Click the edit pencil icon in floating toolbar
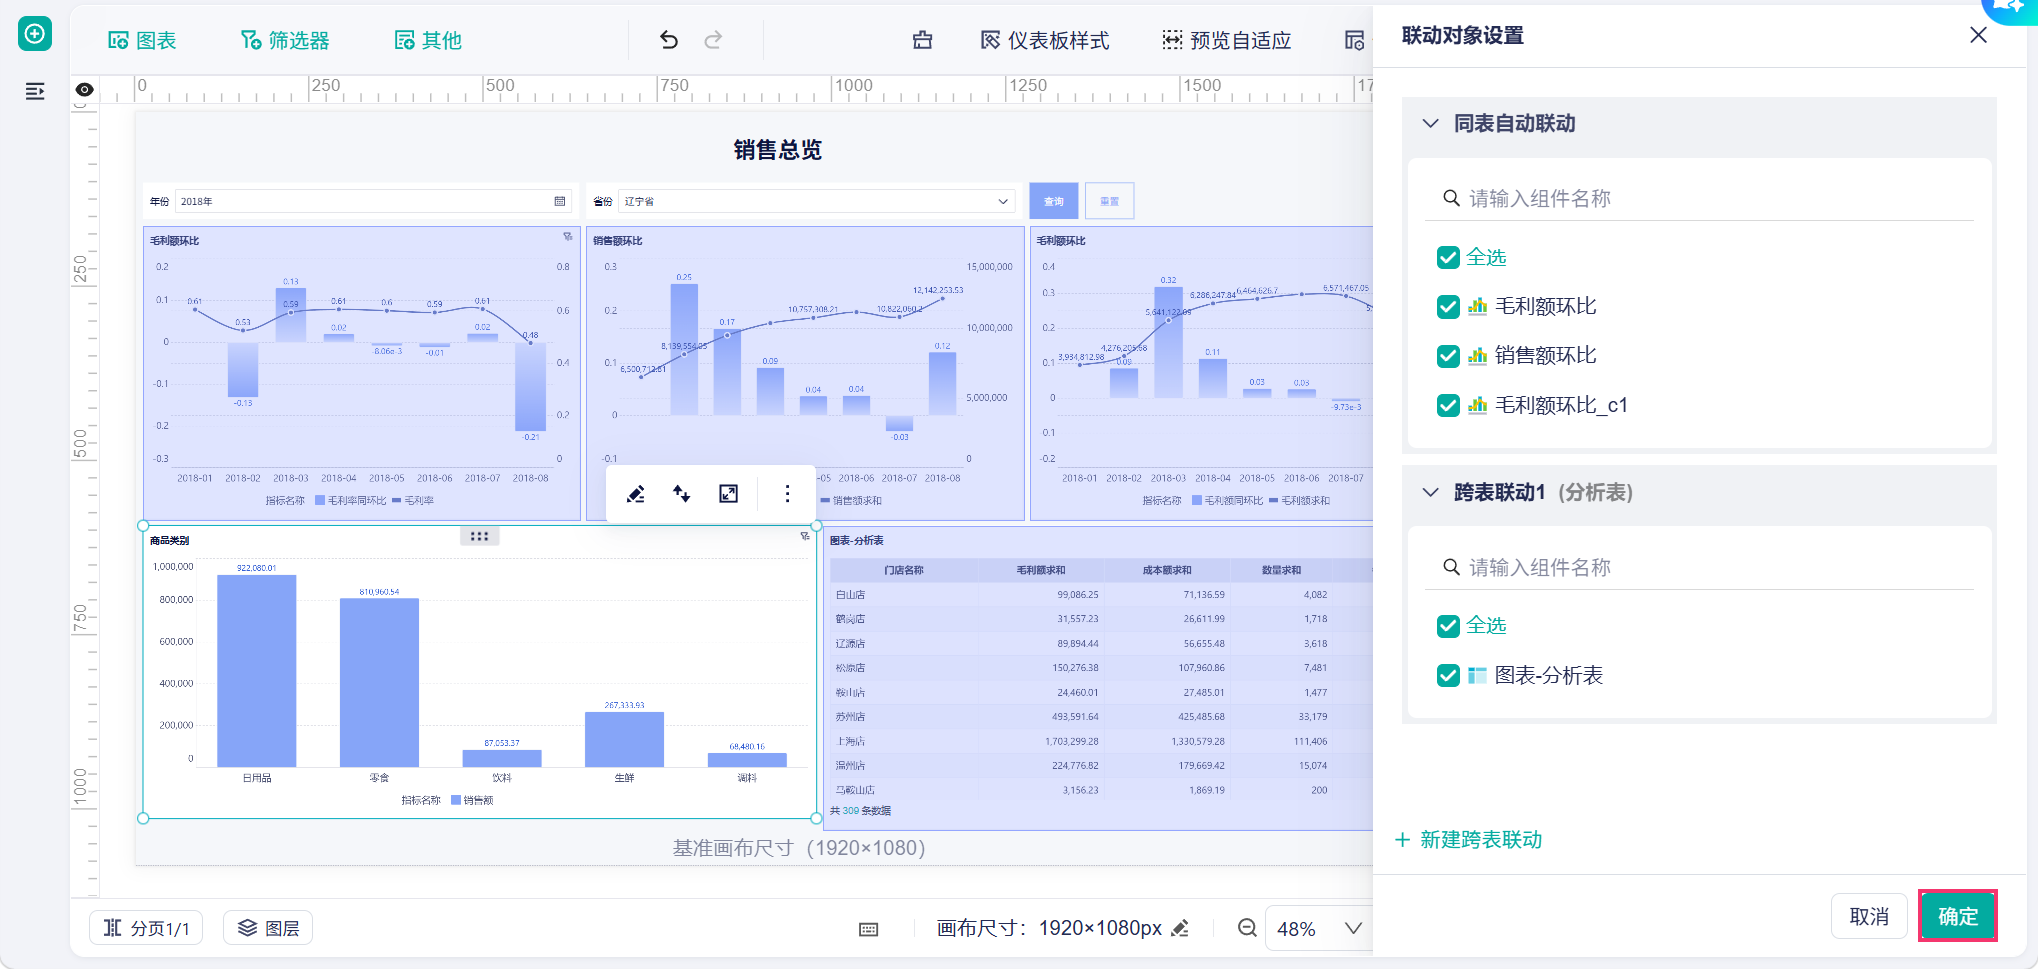 (x=636, y=494)
